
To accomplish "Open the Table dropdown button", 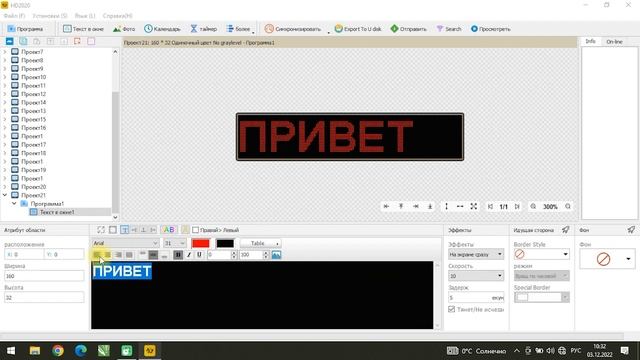I will pos(260,243).
